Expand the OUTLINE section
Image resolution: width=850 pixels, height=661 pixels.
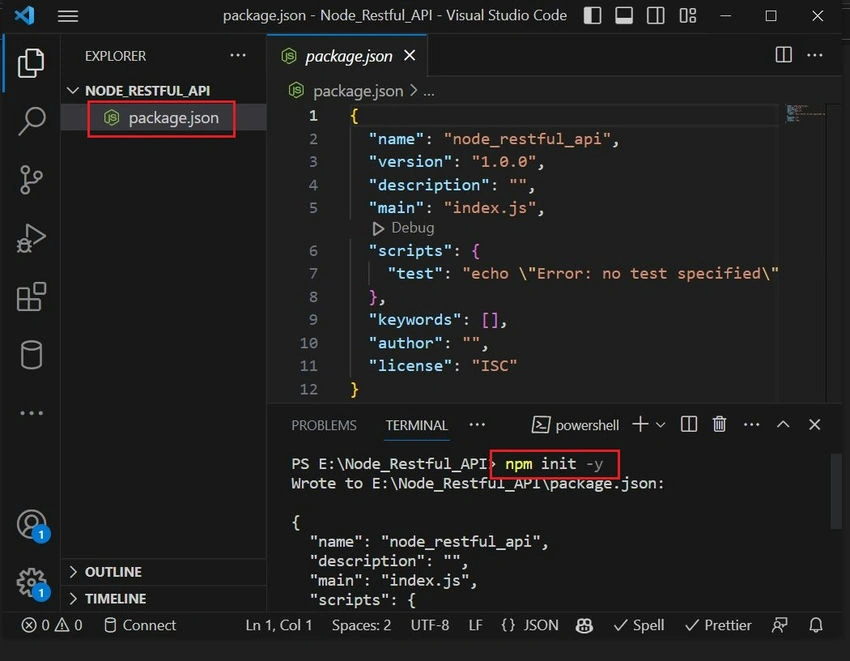[113, 572]
